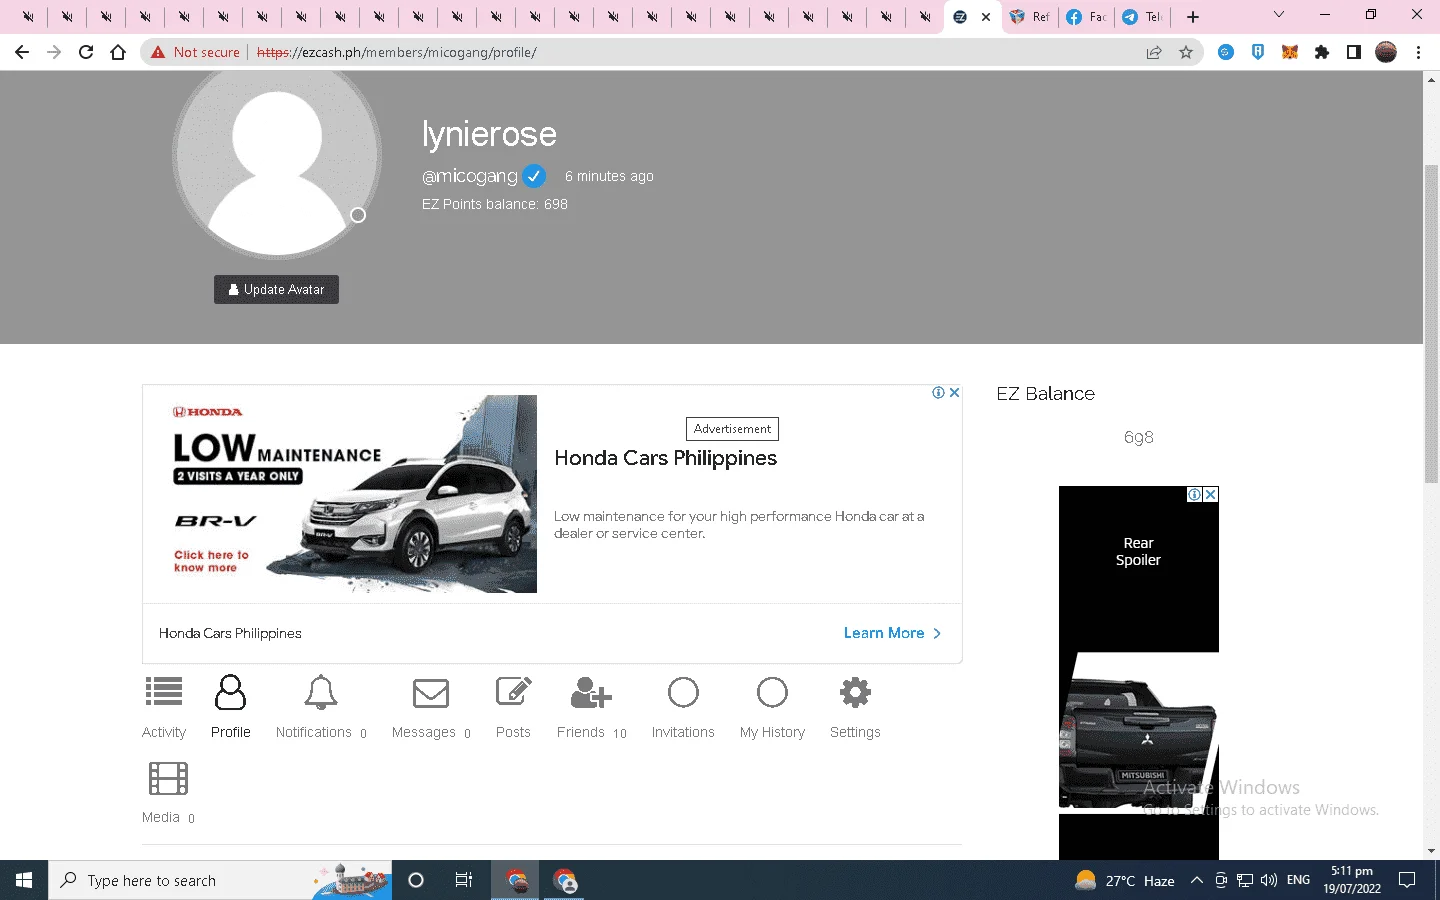Click the EZ Balance heading
1440x900 pixels.
click(x=1045, y=394)
